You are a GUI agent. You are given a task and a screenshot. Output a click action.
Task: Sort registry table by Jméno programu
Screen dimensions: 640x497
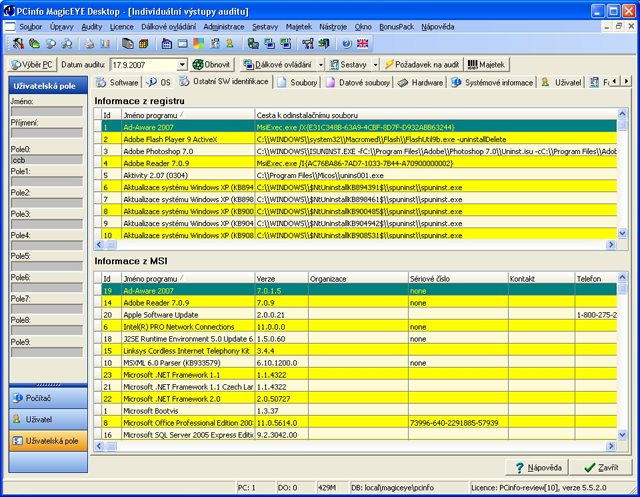pos(188,115)
